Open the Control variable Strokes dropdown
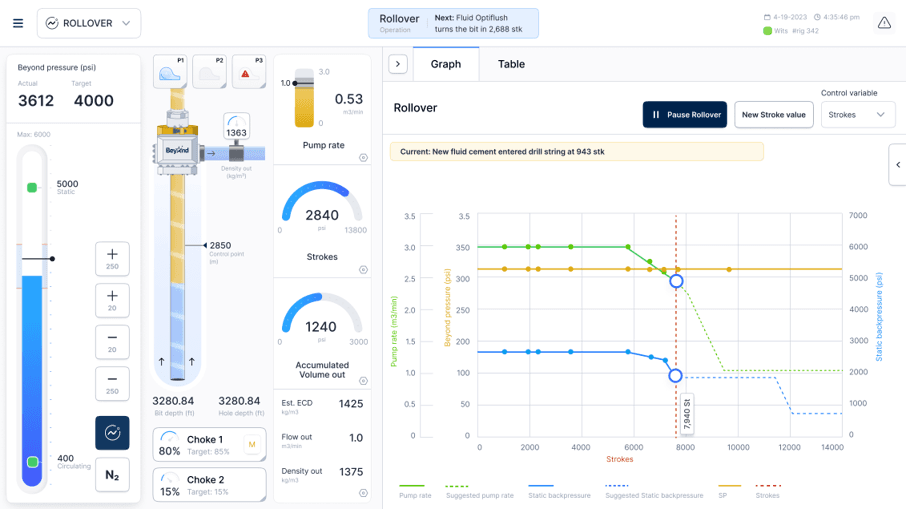The image size is (906, 509). pos(858,115)
